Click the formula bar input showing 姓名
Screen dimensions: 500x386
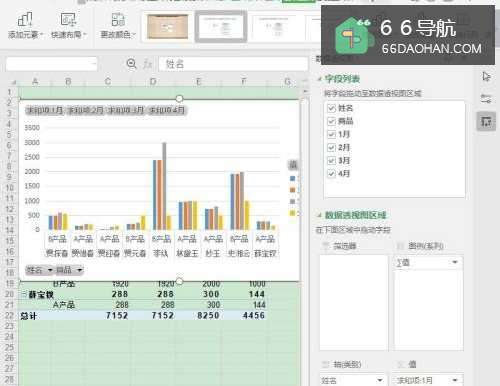point(233,64)
